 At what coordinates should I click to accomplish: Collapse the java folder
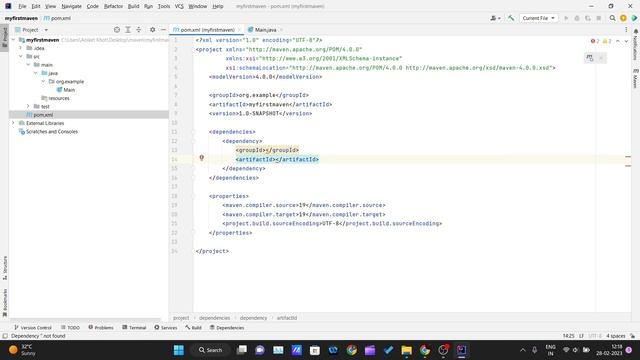click(x=36, y=73)
